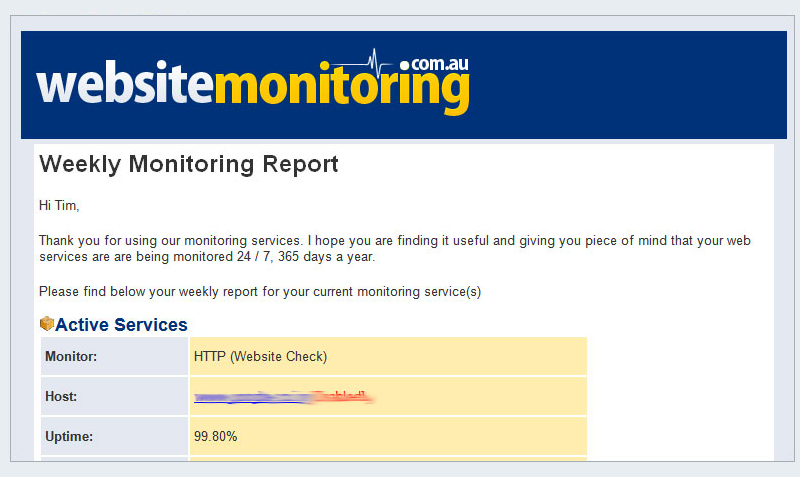
Task: Click the Active Services box icon
Action: pos(47,323)
